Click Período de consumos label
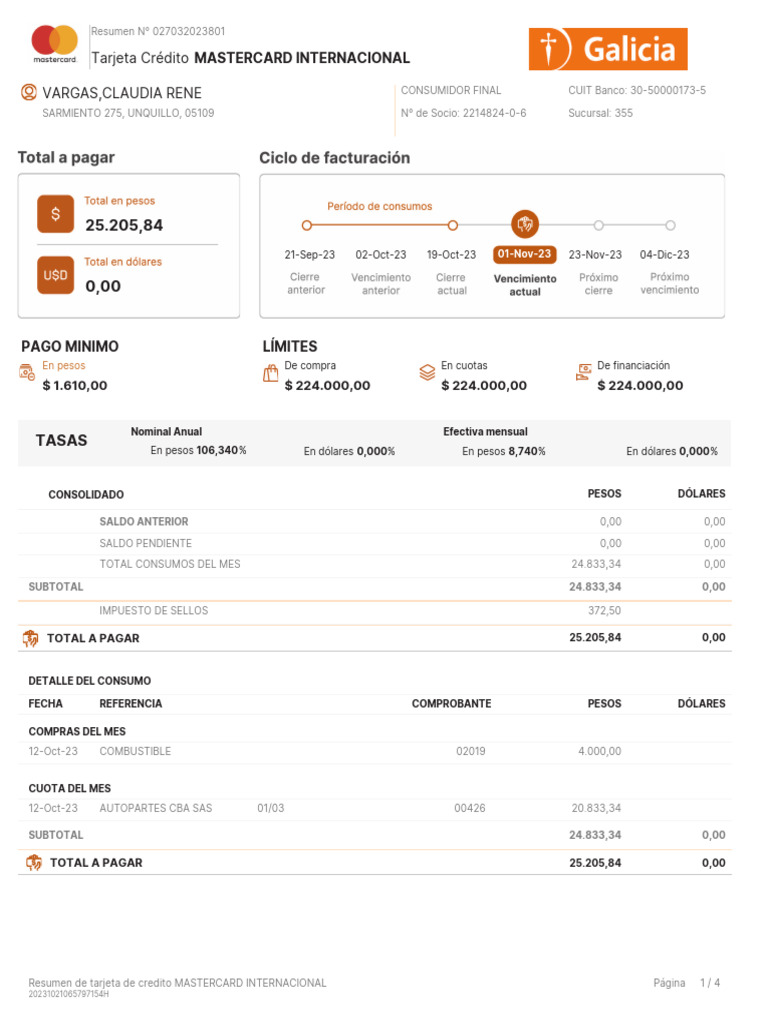This screenshot has height=1024, width=768. (x=379, y=206)
